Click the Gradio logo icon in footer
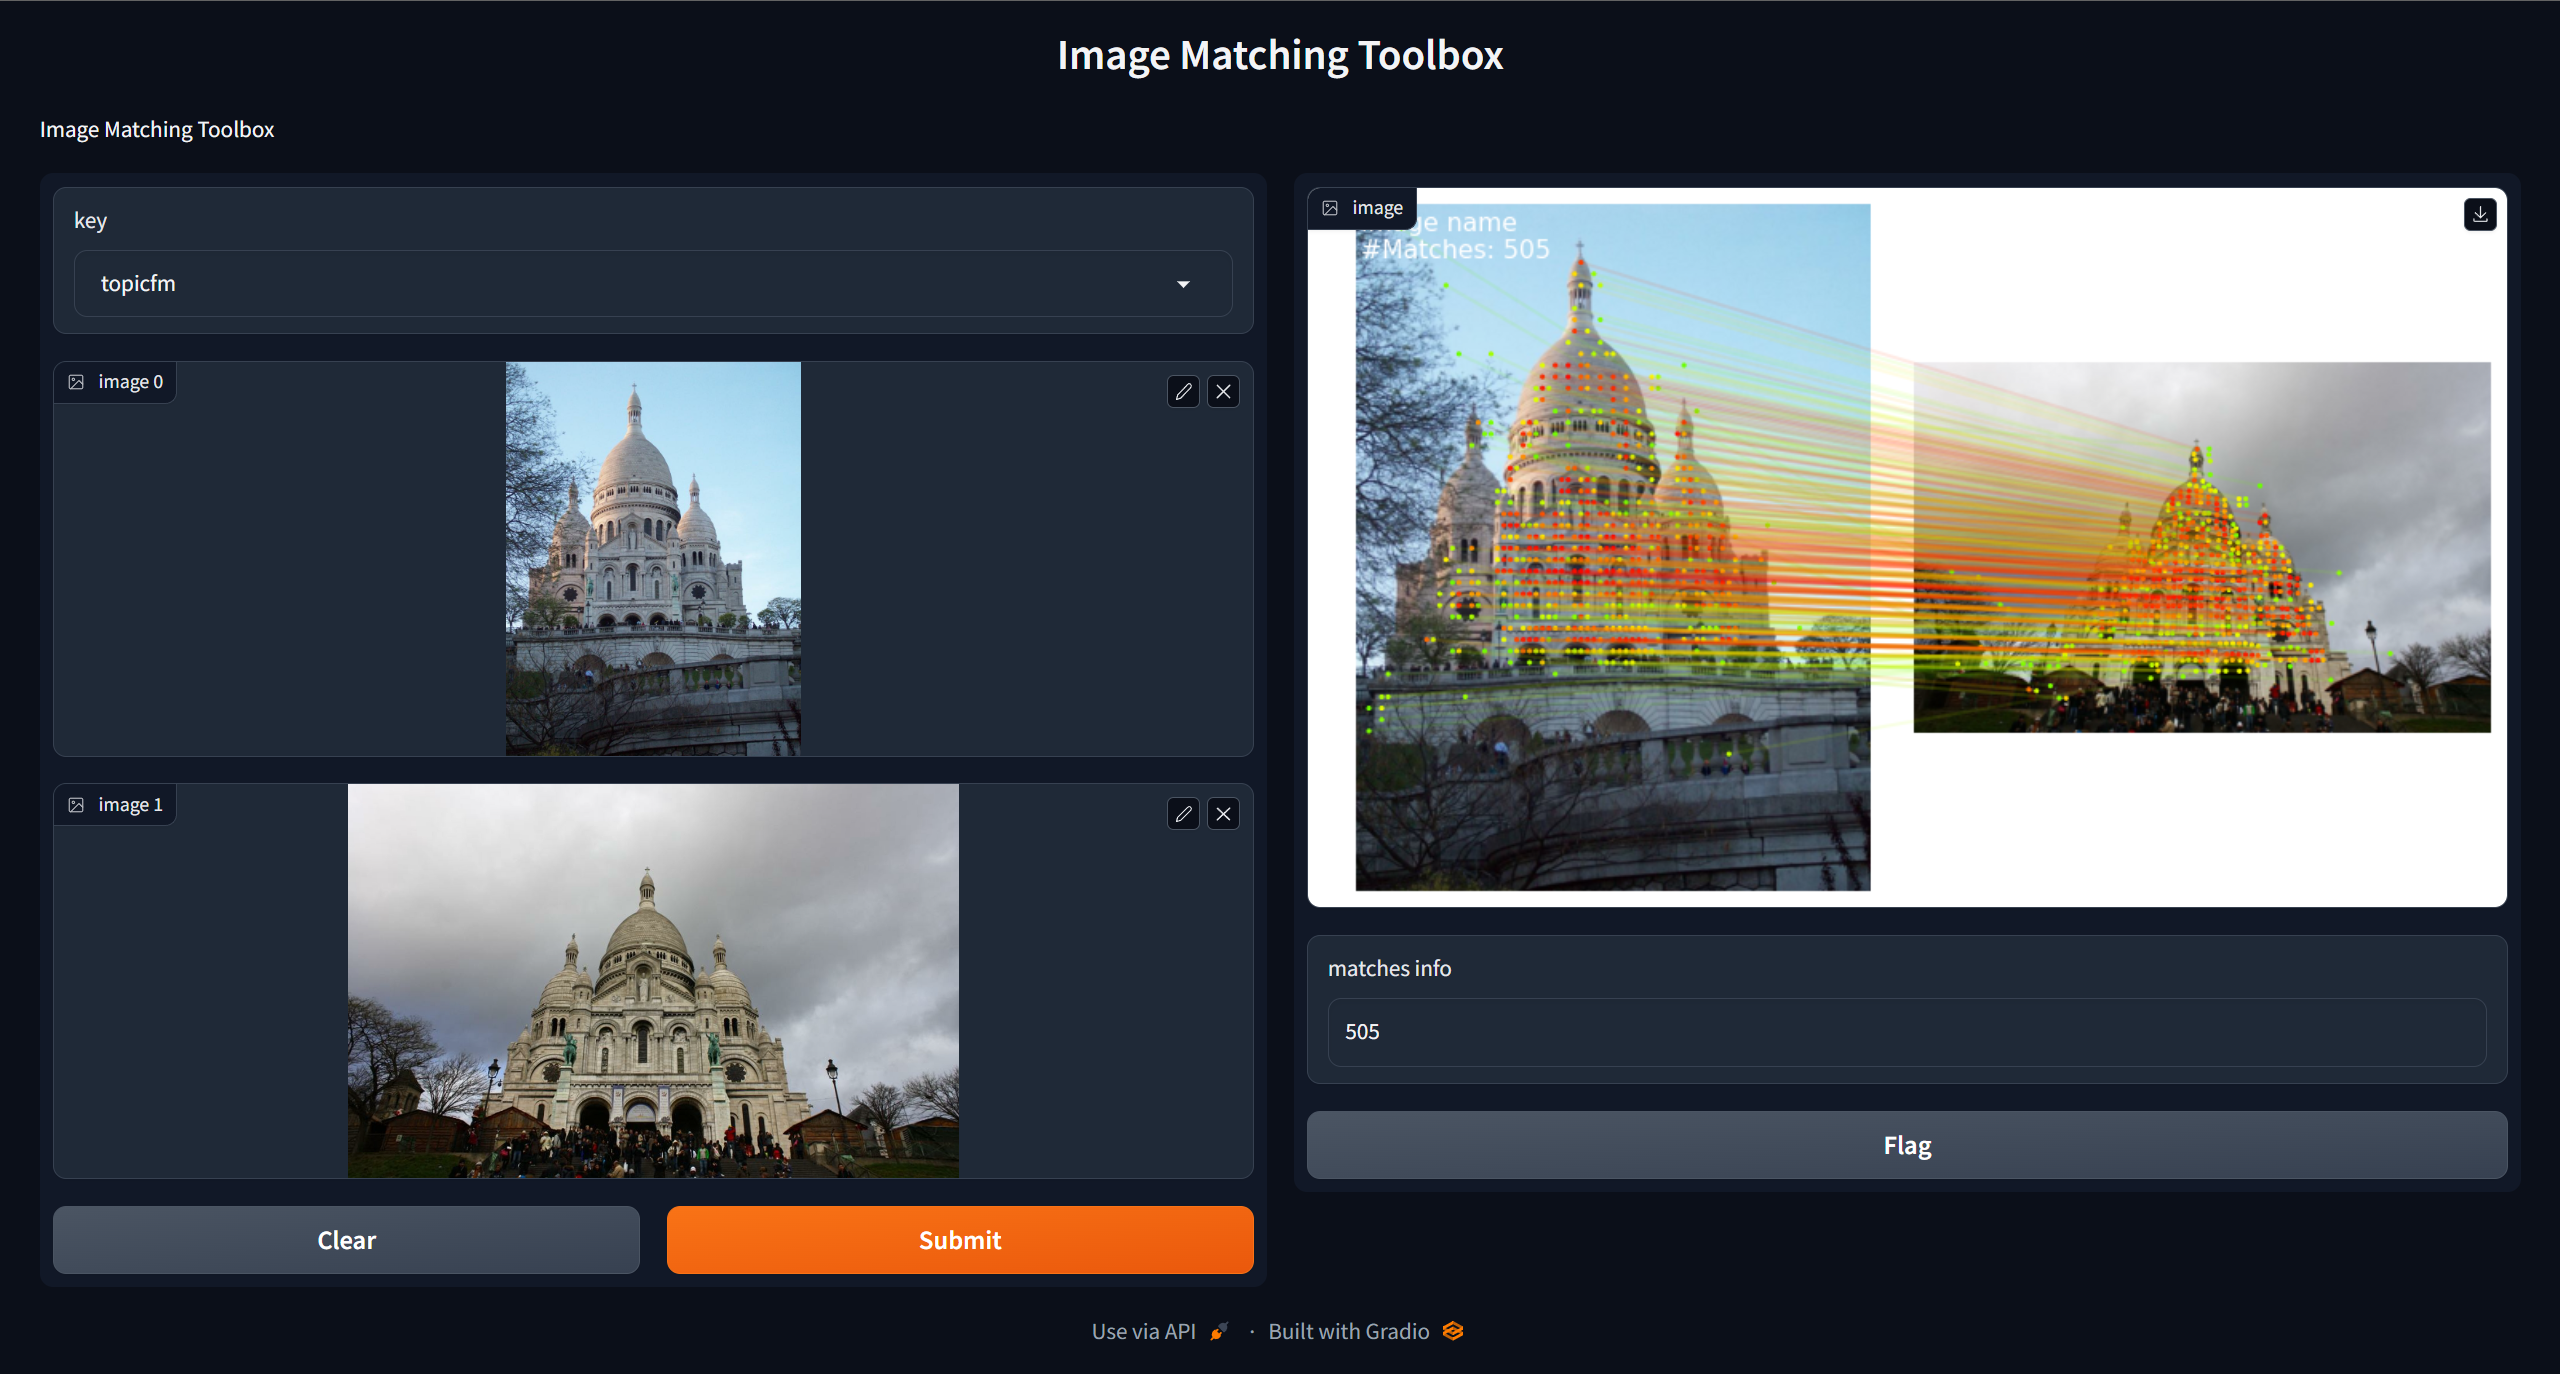The height and width of the screenshot is (1374, 2560). 1453,1331
